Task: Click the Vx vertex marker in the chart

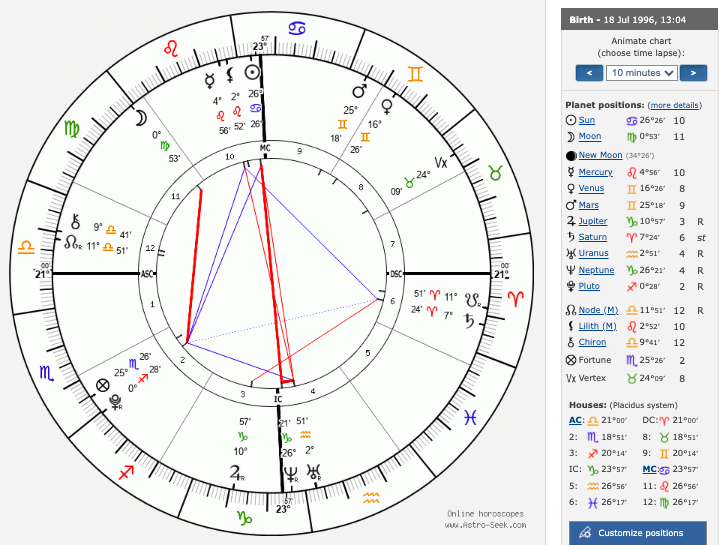Action: 441,162
